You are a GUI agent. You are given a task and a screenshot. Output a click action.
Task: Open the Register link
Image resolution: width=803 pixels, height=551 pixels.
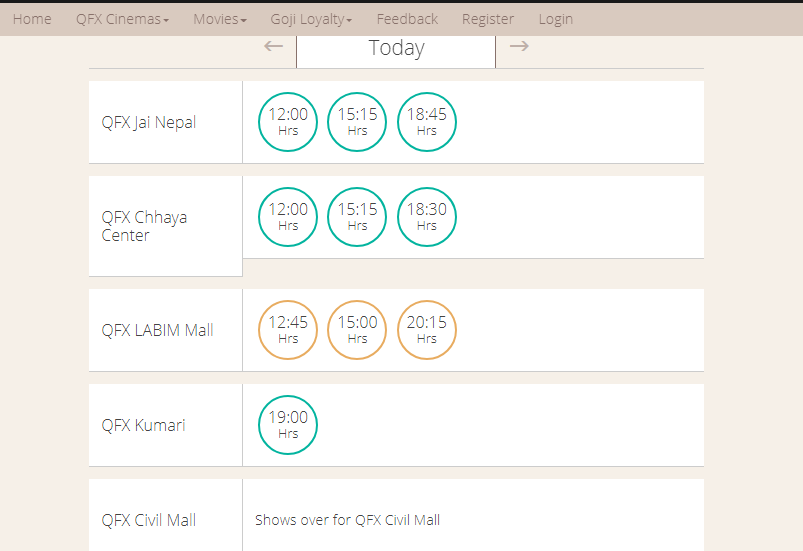click(488, 19)
